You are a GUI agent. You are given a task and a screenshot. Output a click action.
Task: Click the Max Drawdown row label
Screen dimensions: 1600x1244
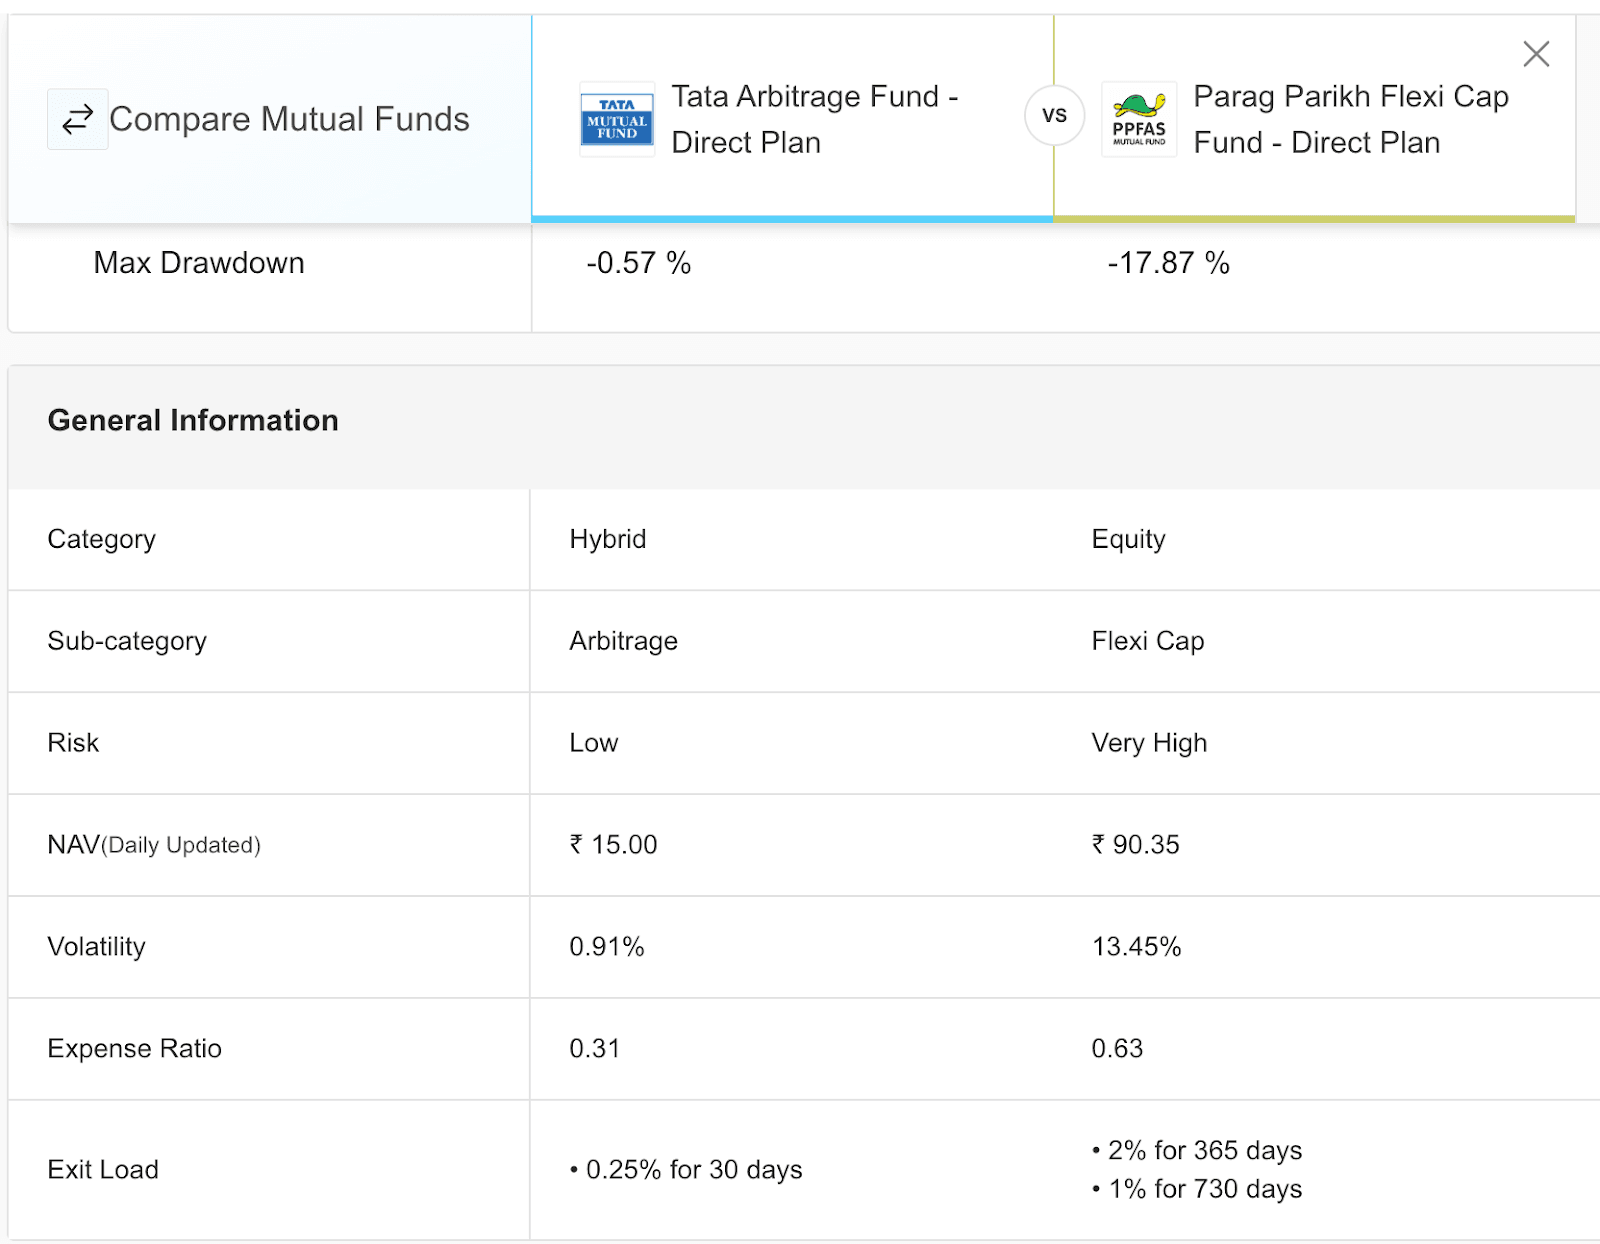[x=199, y=263]
